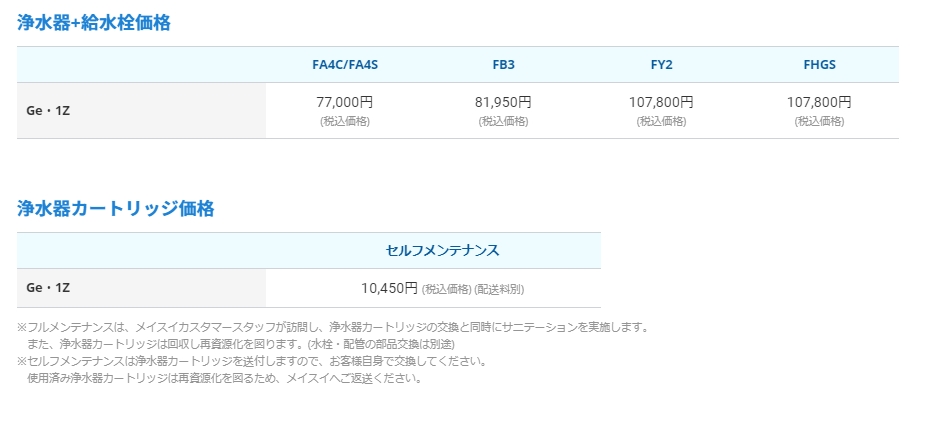
Task: Click the ※セルフメンテナンス note line
Action: click(x=252, y=361)
